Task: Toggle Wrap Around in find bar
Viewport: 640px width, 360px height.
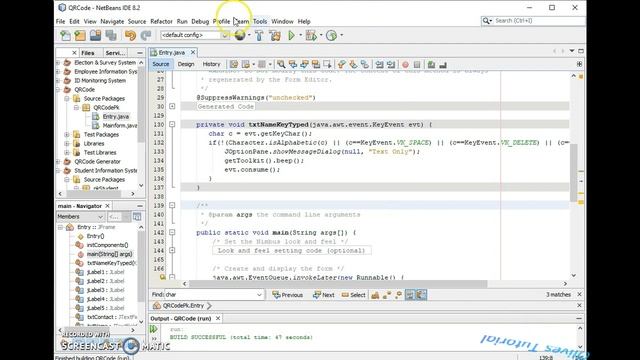Action: [421, 295]
